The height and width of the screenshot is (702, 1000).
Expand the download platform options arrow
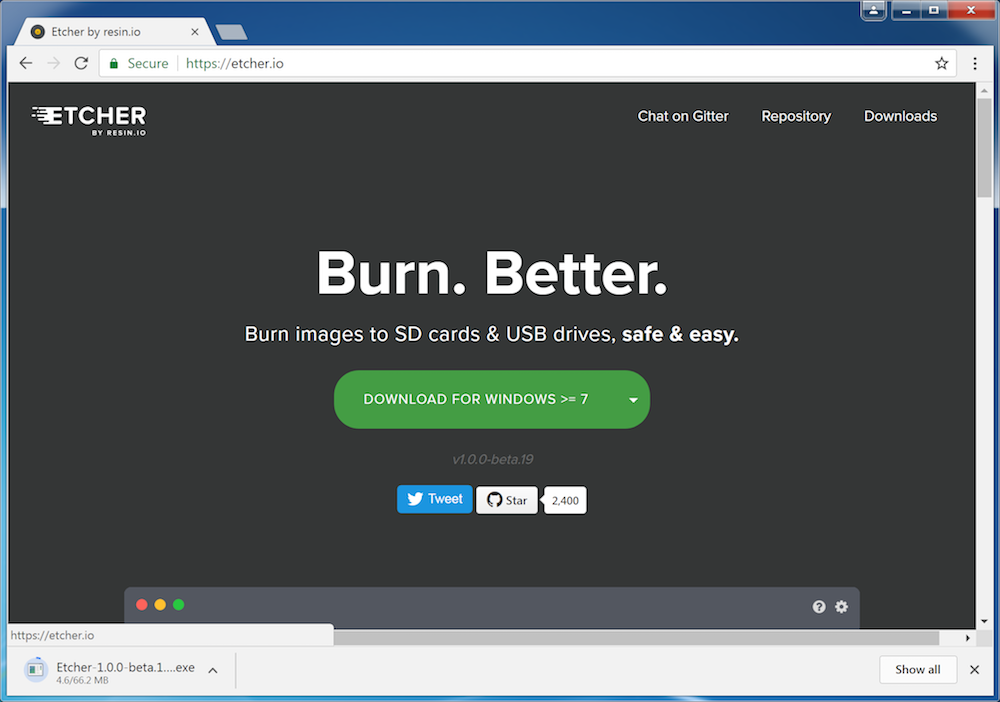click(633, 400)
